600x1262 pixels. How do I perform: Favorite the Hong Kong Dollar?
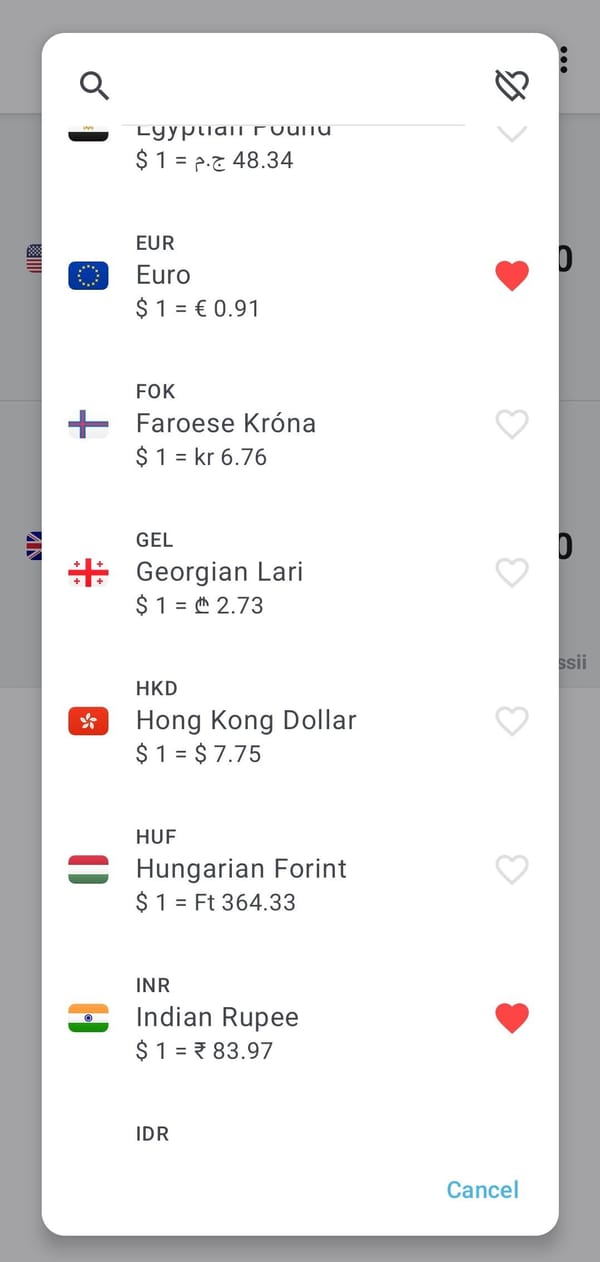[x=512, y=720]
